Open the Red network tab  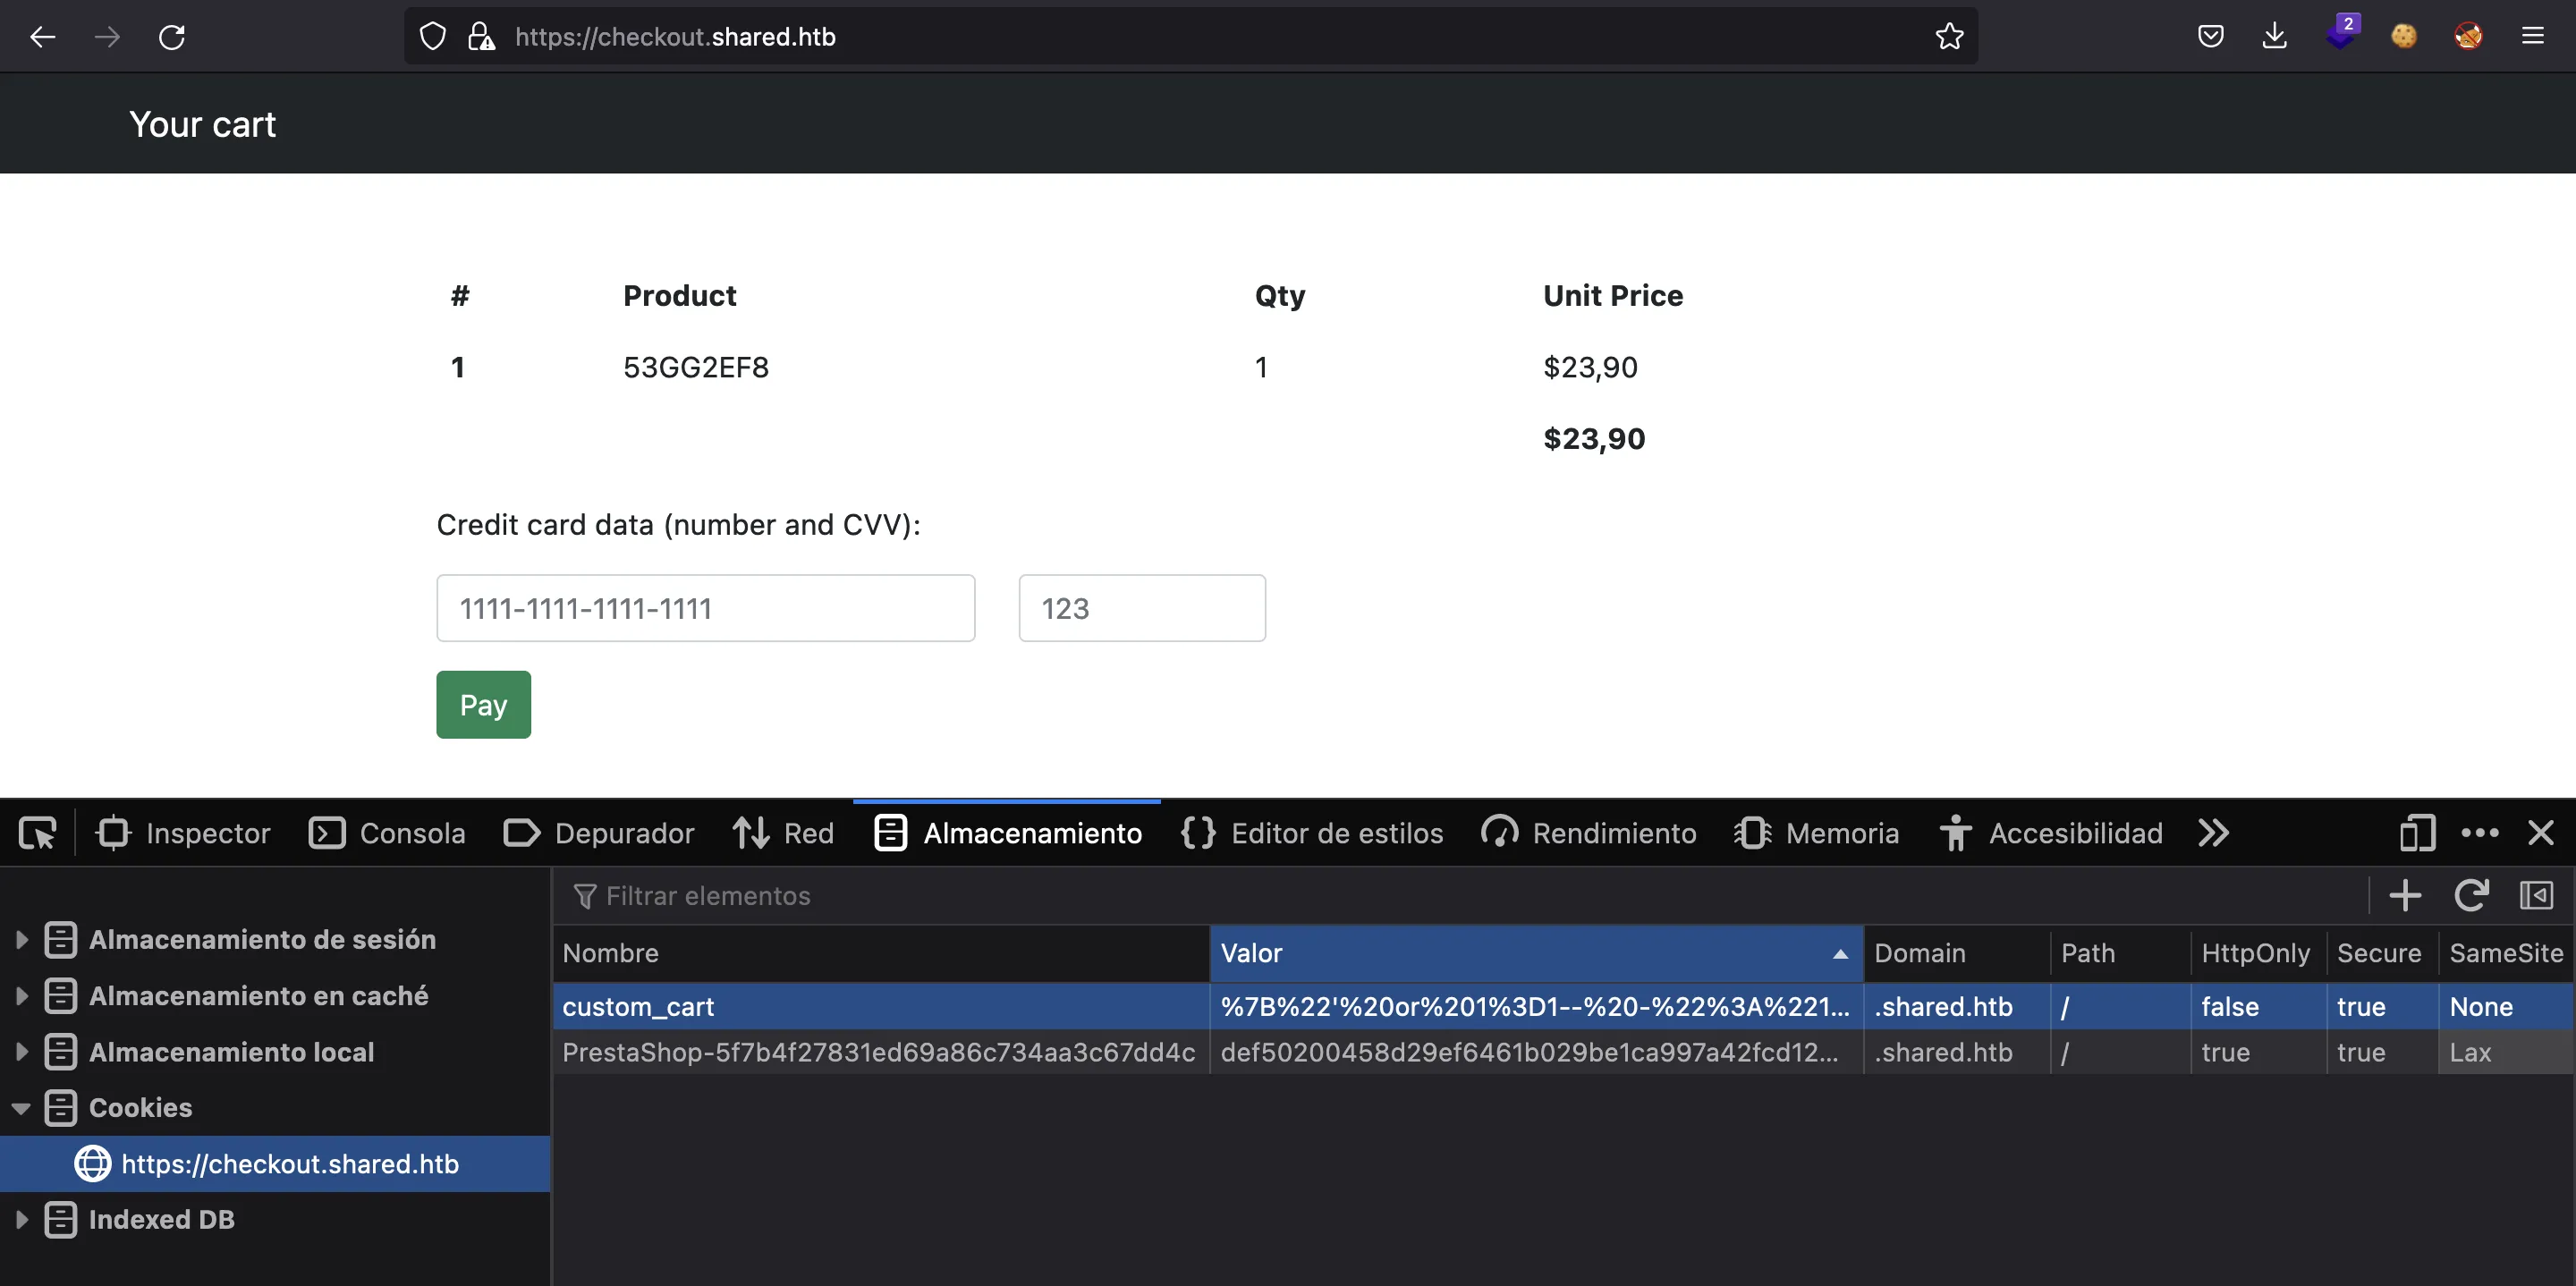(783, 833)
